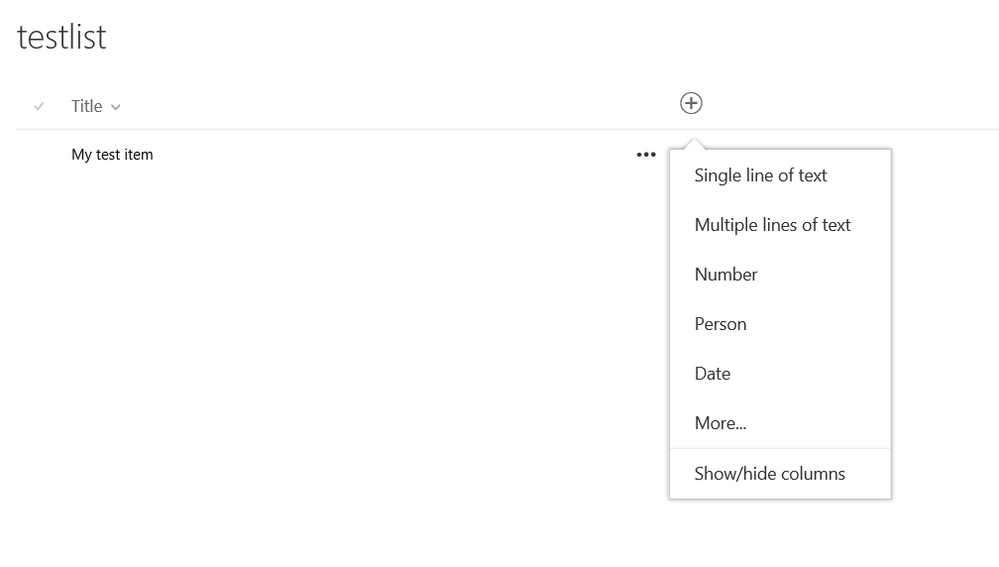999x567 pixels.
Task: Click the empty space left of My test item
Action: pyautogui.click(x=40, y=155)
